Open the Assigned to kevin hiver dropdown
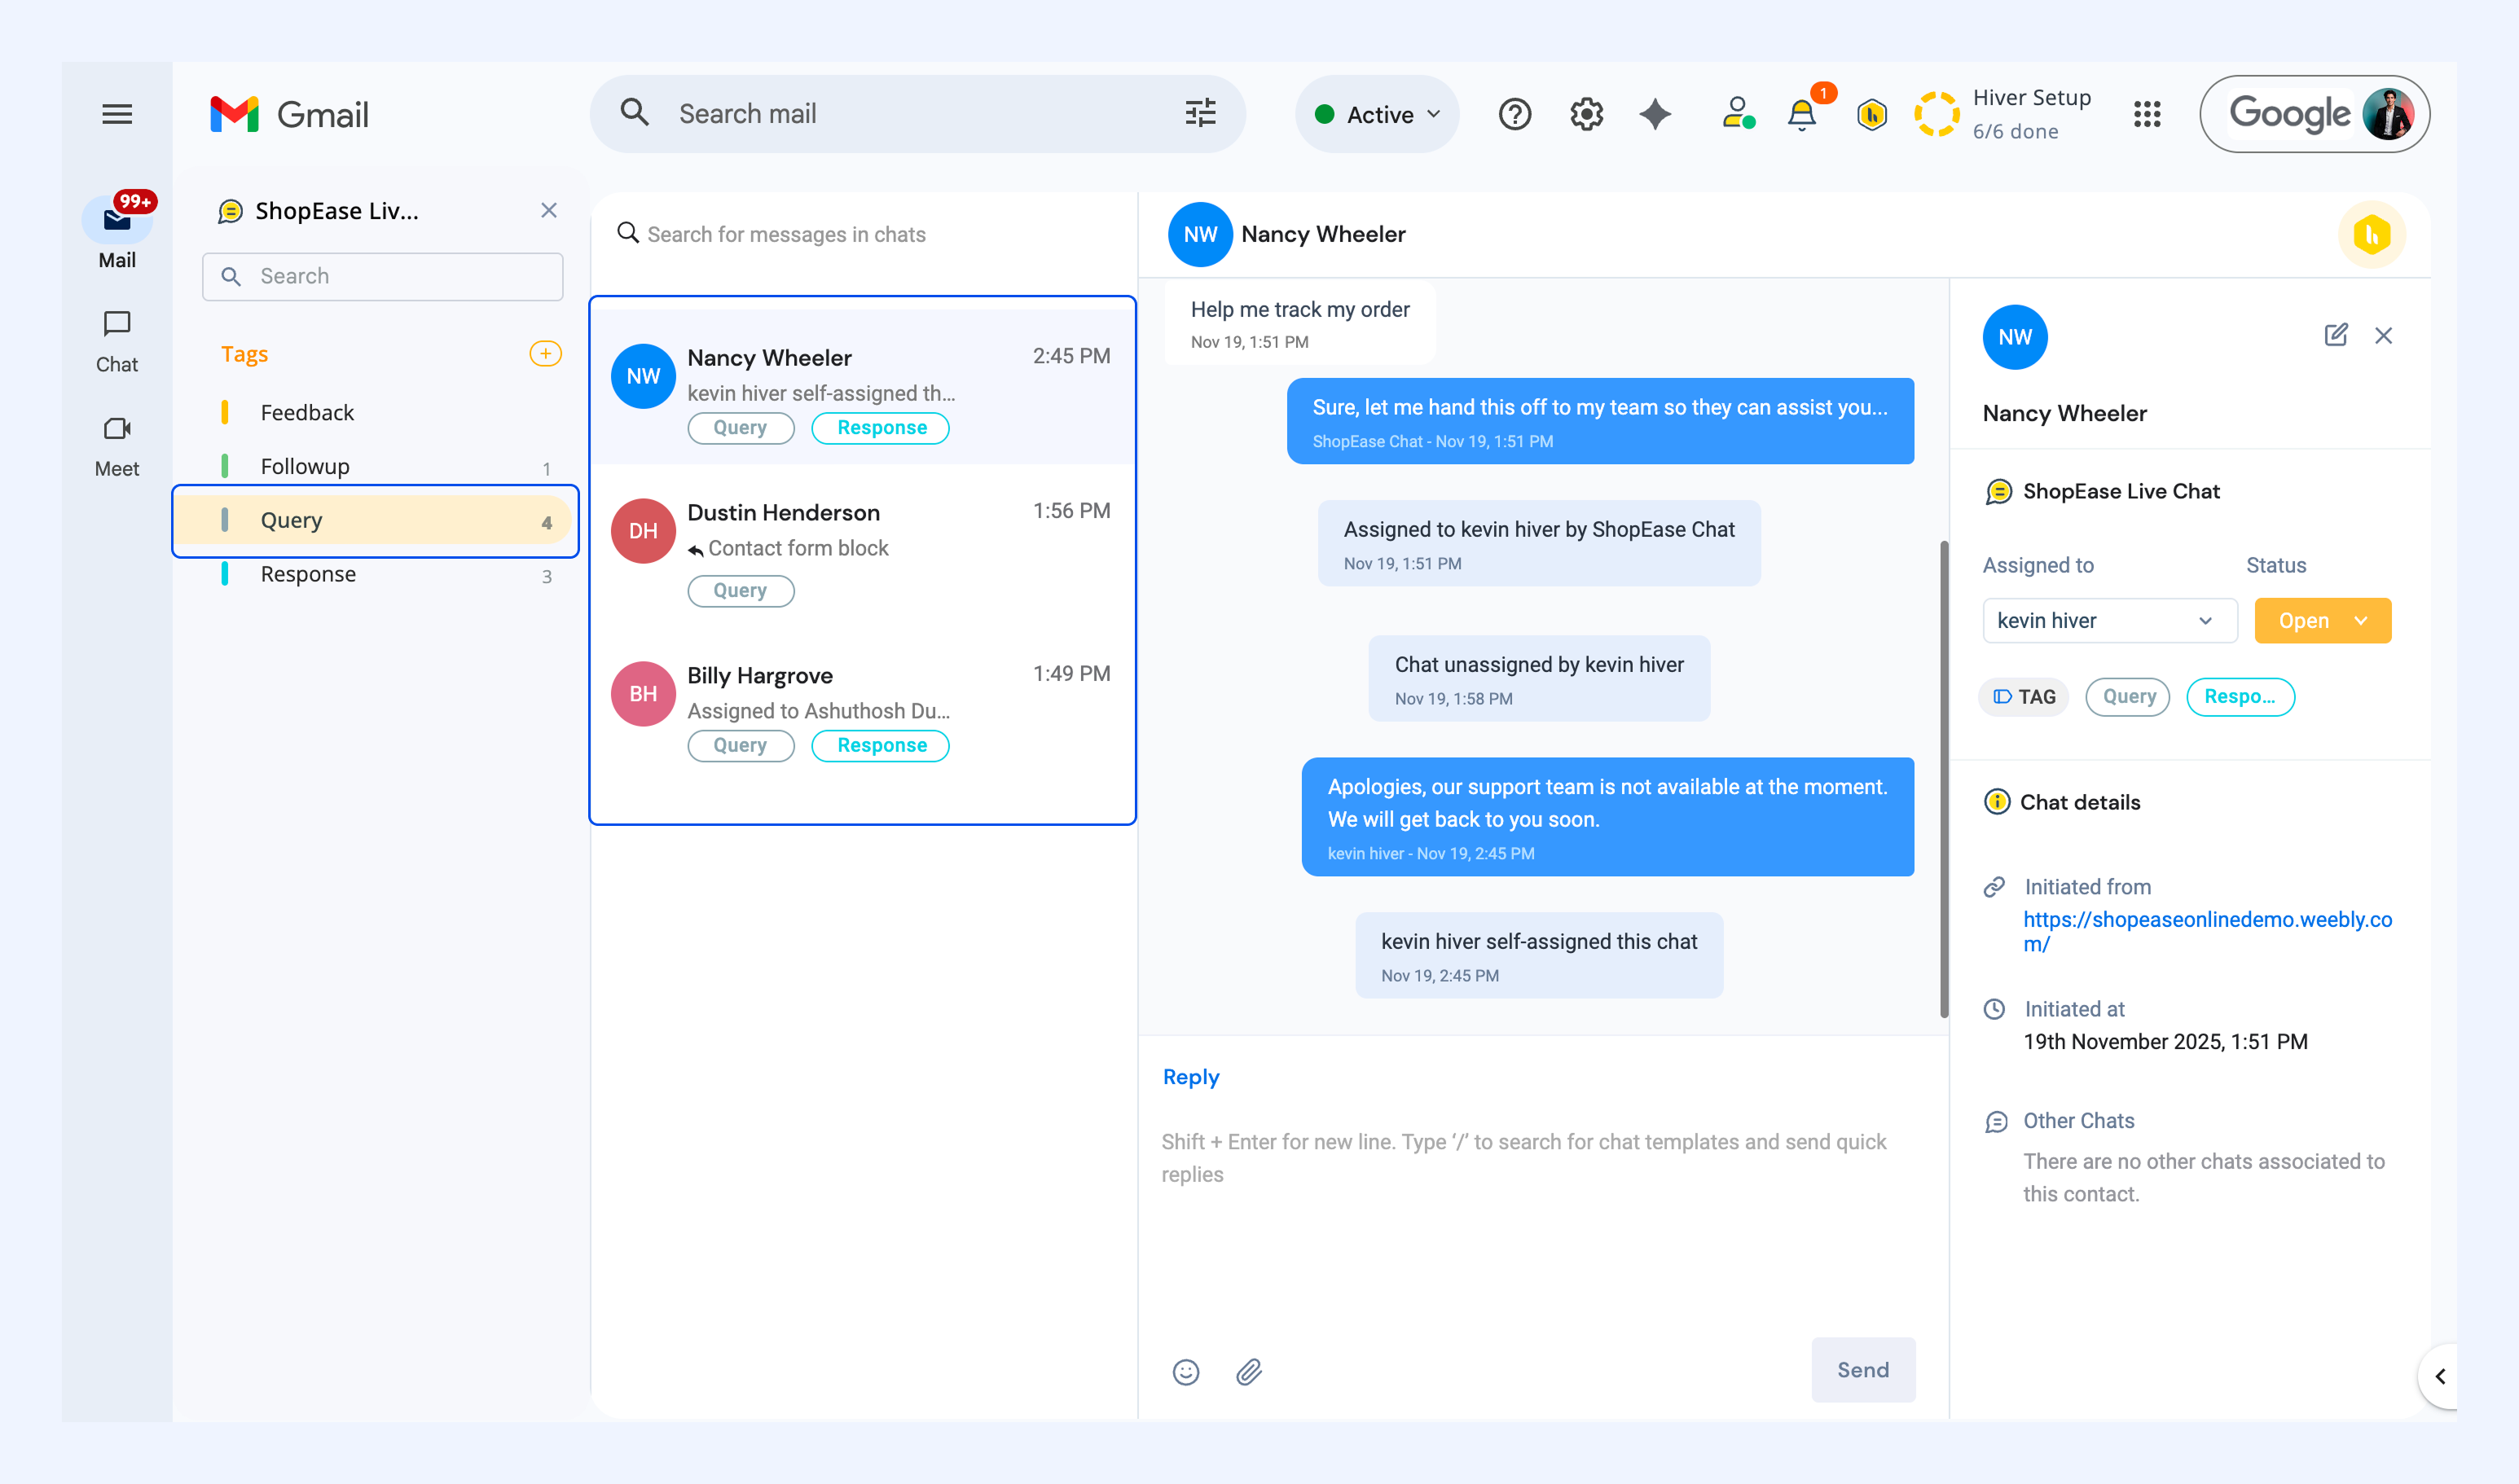 pyautogui.click(x=2110, y=620)
